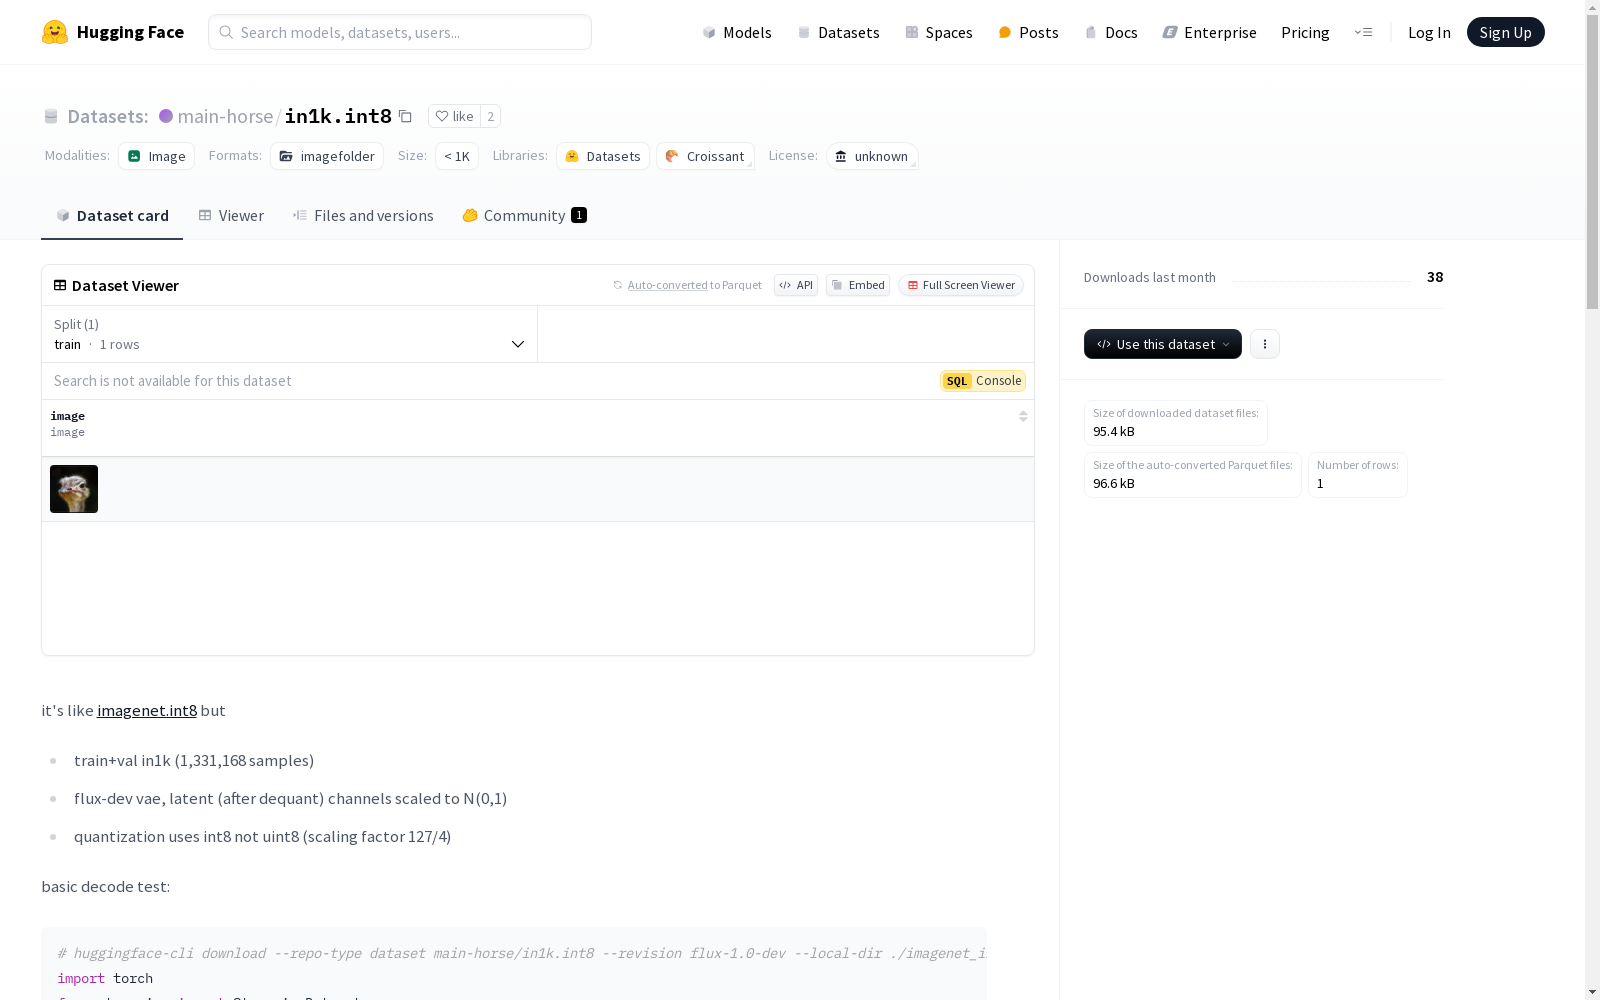Go to Models page
Image resolution: width=1600 pixels, height=1000 pixels.
pyautogui.click(x=737, y=32)
